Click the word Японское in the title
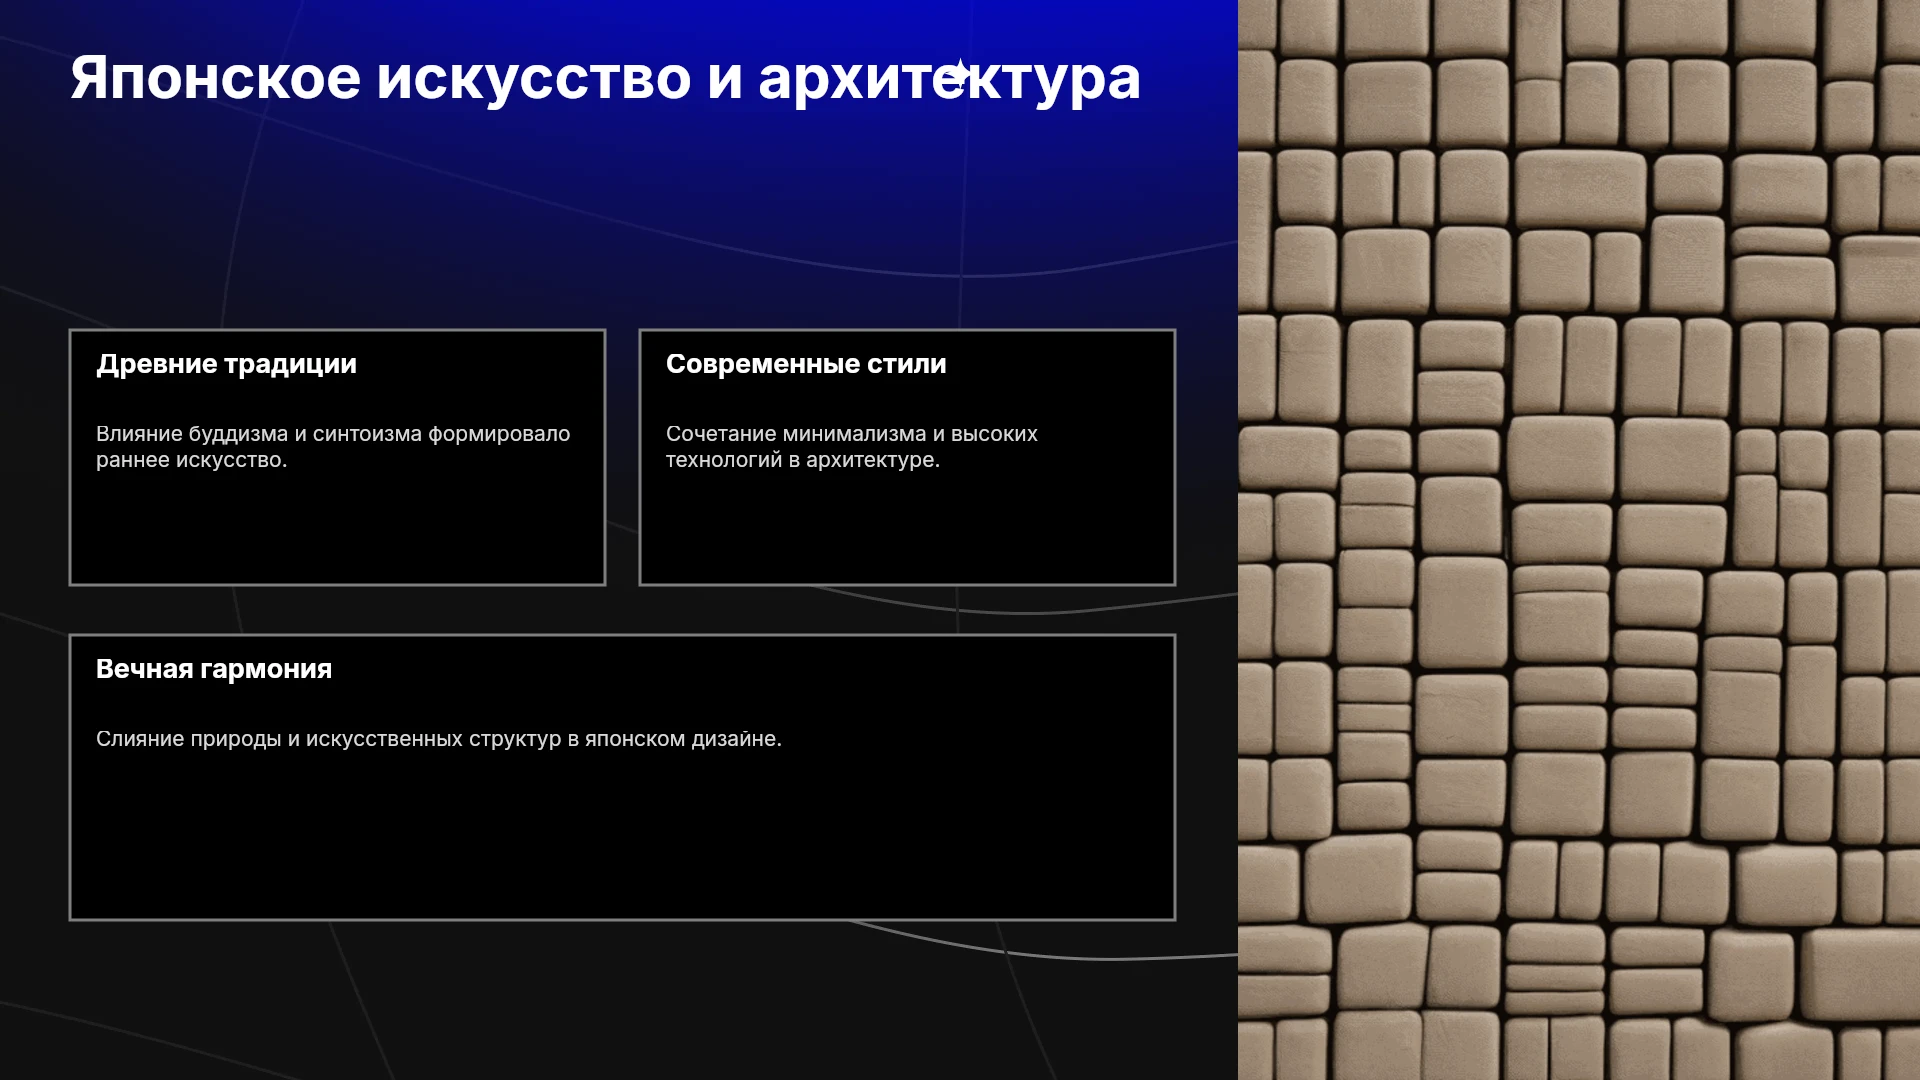This screenshot has height=1080, width=1920. [215, 78]
